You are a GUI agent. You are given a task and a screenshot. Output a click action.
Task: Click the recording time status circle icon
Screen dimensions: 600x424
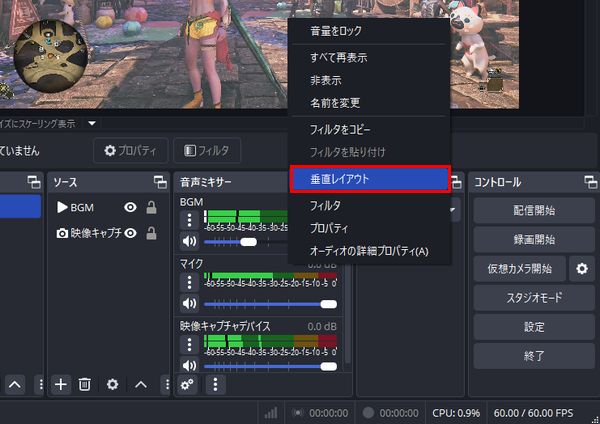[368, 413]
